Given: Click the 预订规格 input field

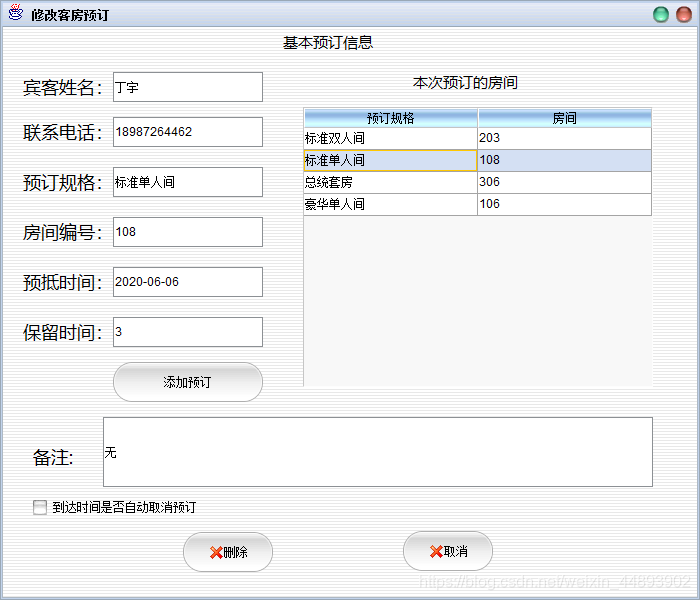Looking at the screenshot, I should [188, 182].
